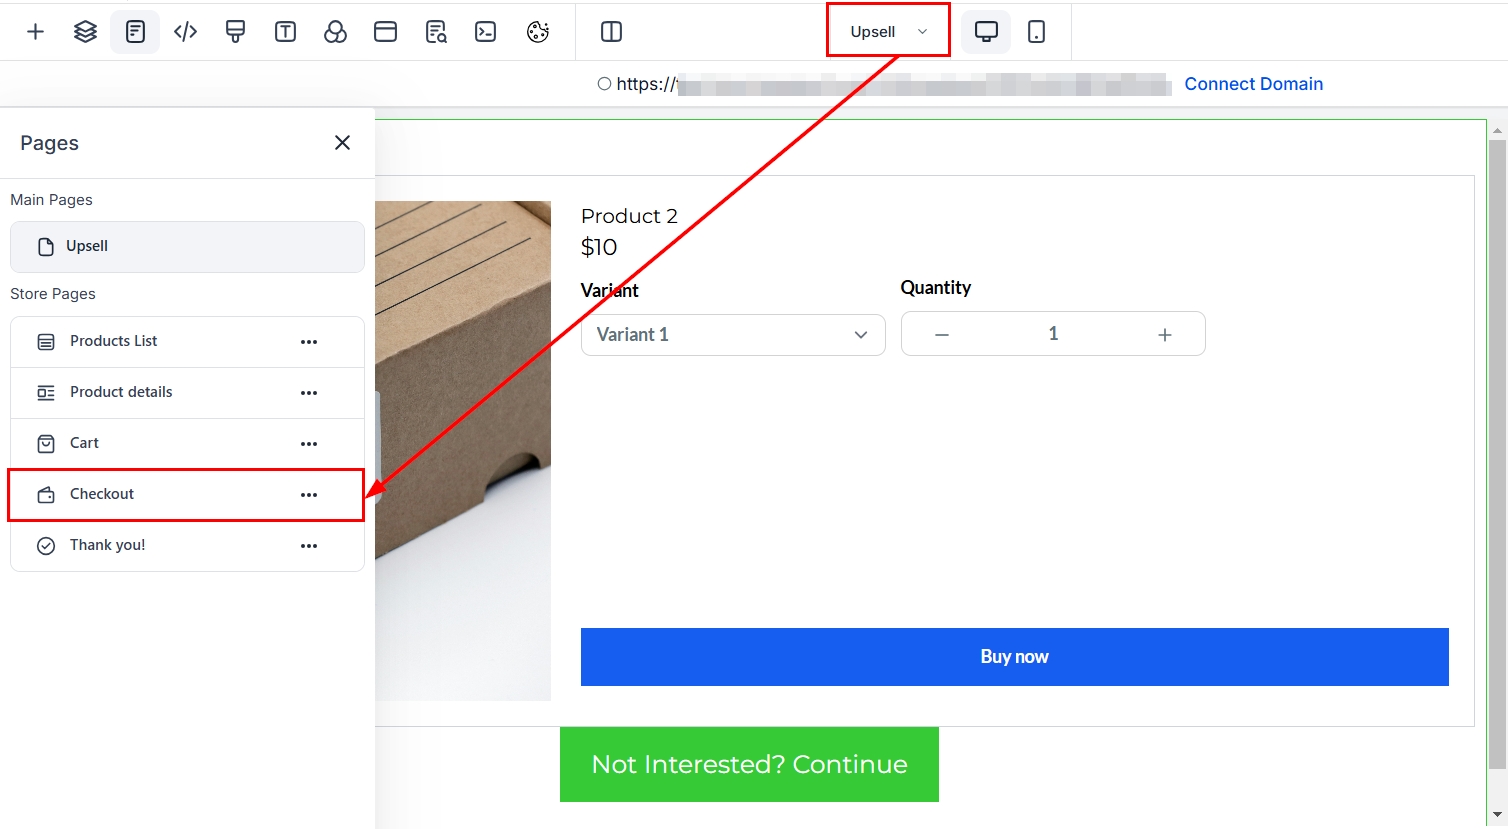
Task: Select the Checkout store page
Action: 102,494
